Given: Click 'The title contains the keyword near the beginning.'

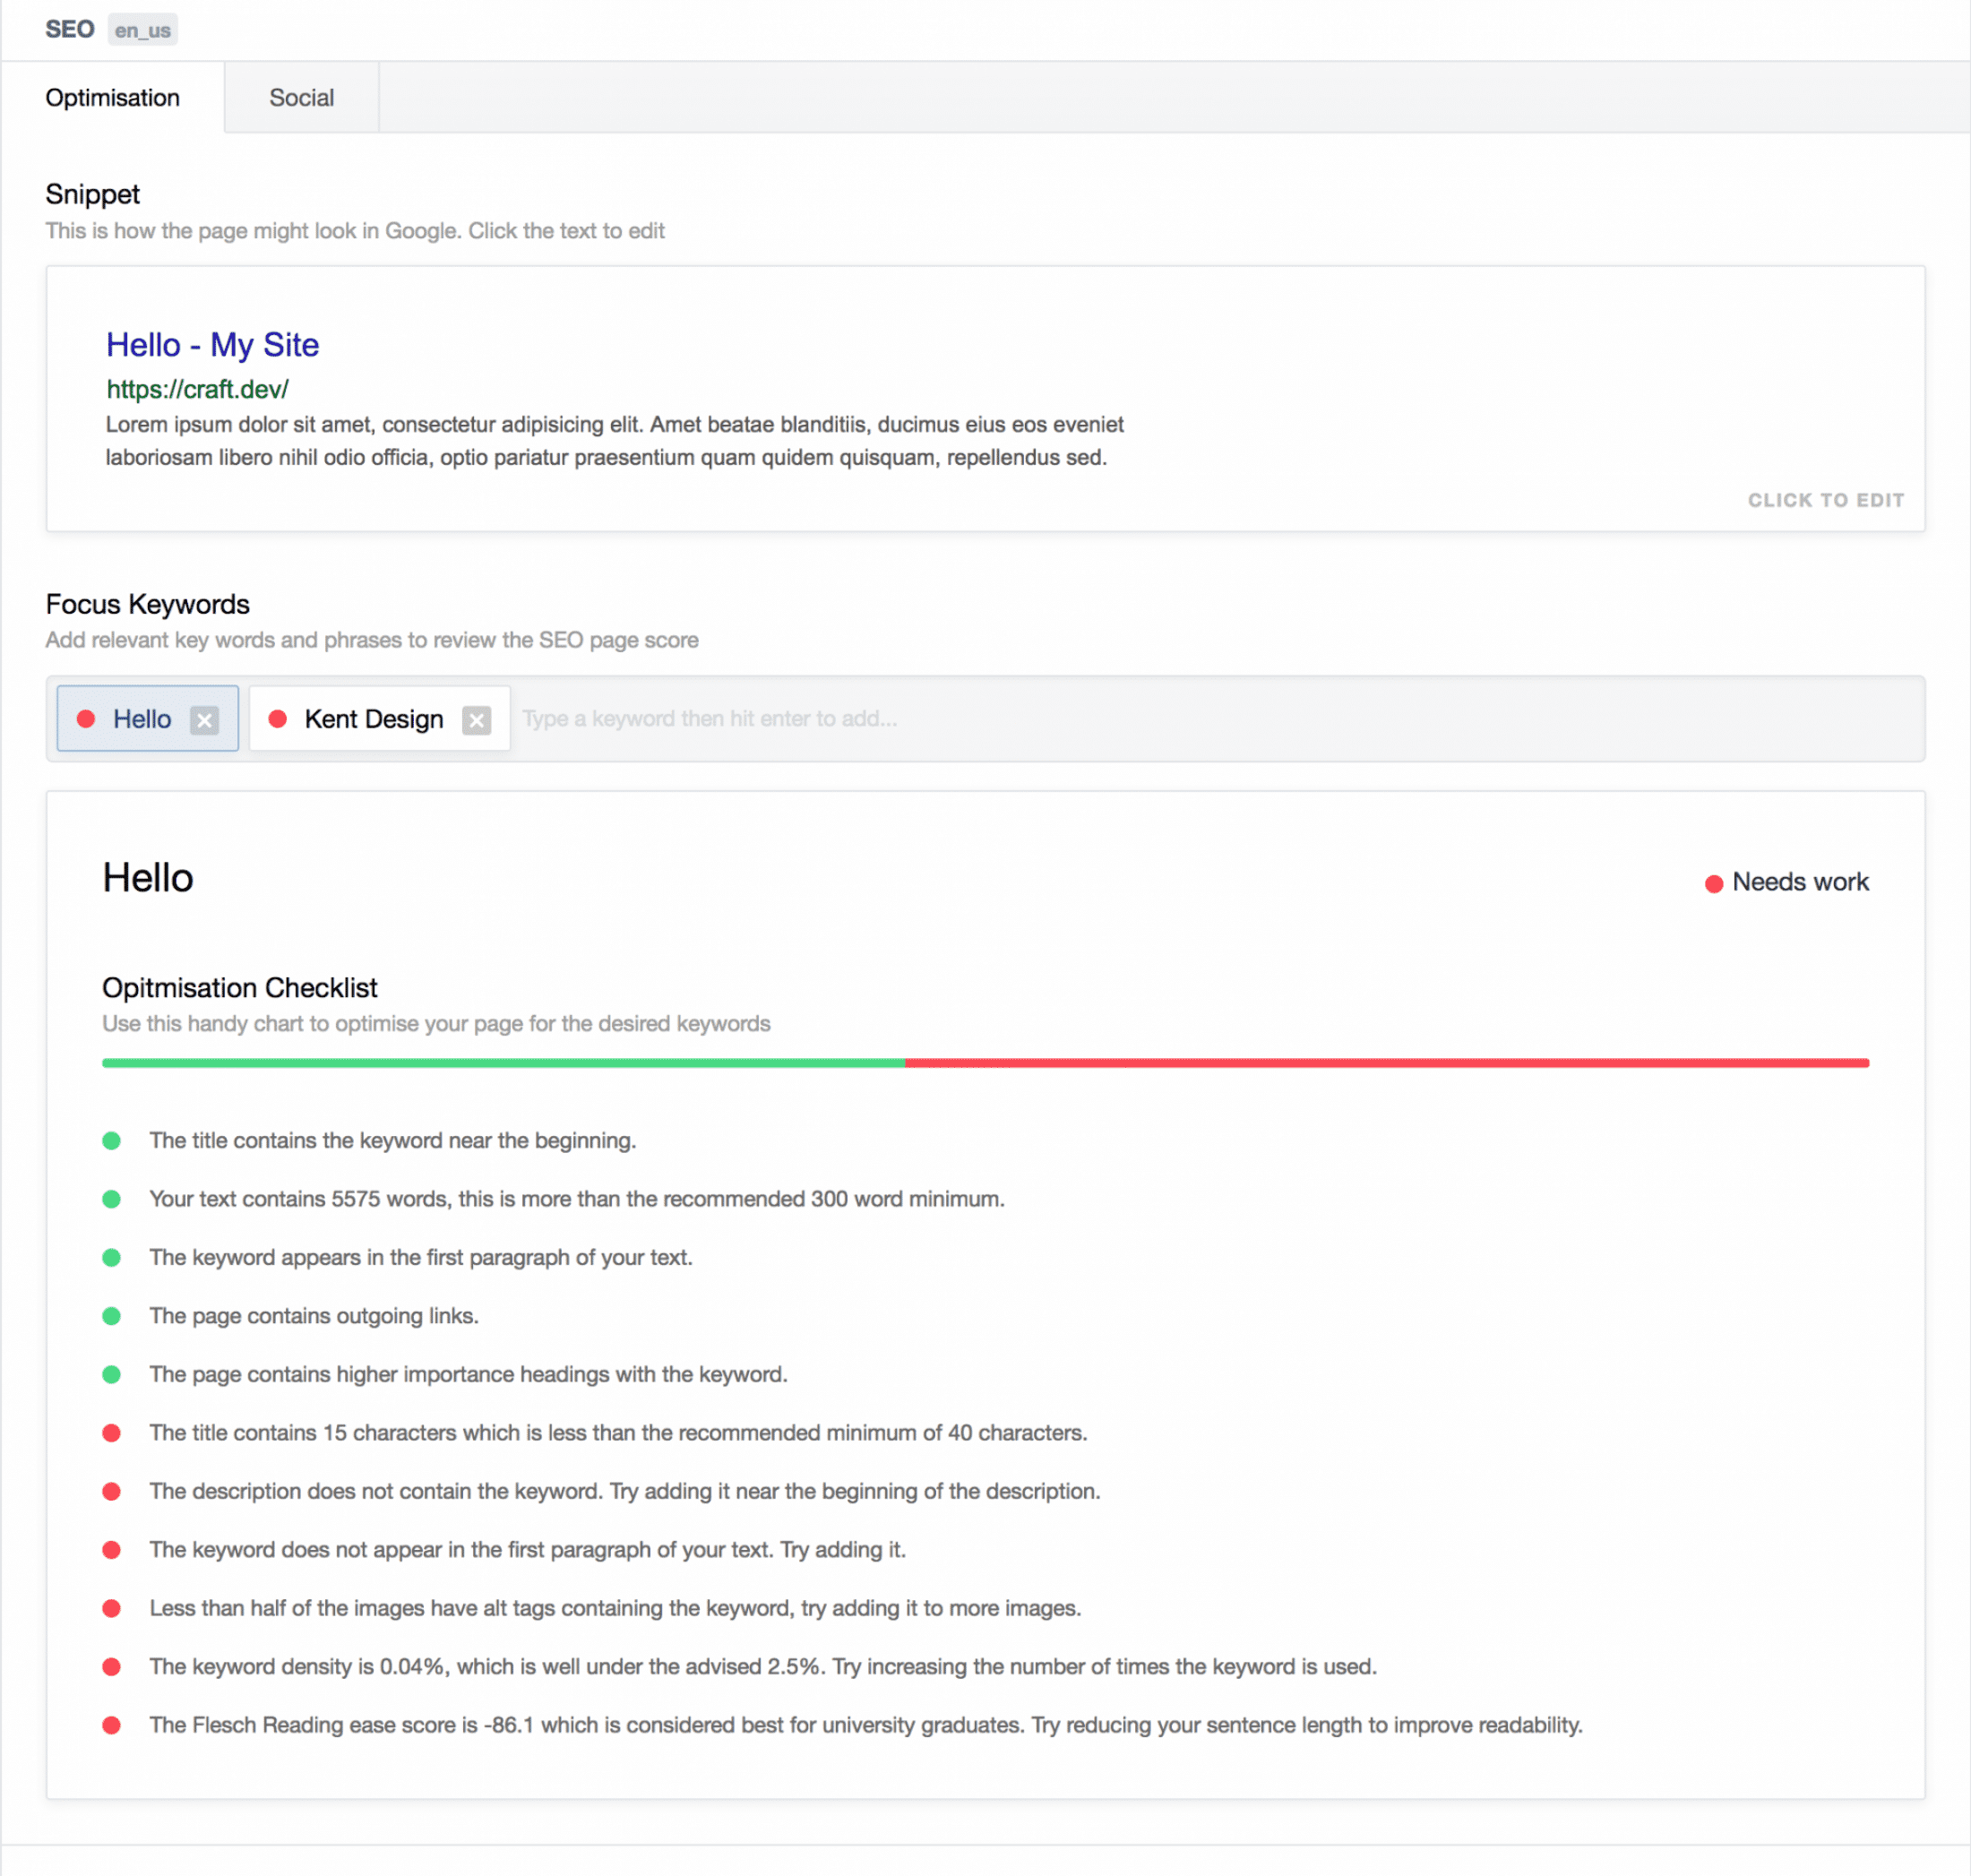Looking at the screenshot, I should click(x=393, y=1141).
